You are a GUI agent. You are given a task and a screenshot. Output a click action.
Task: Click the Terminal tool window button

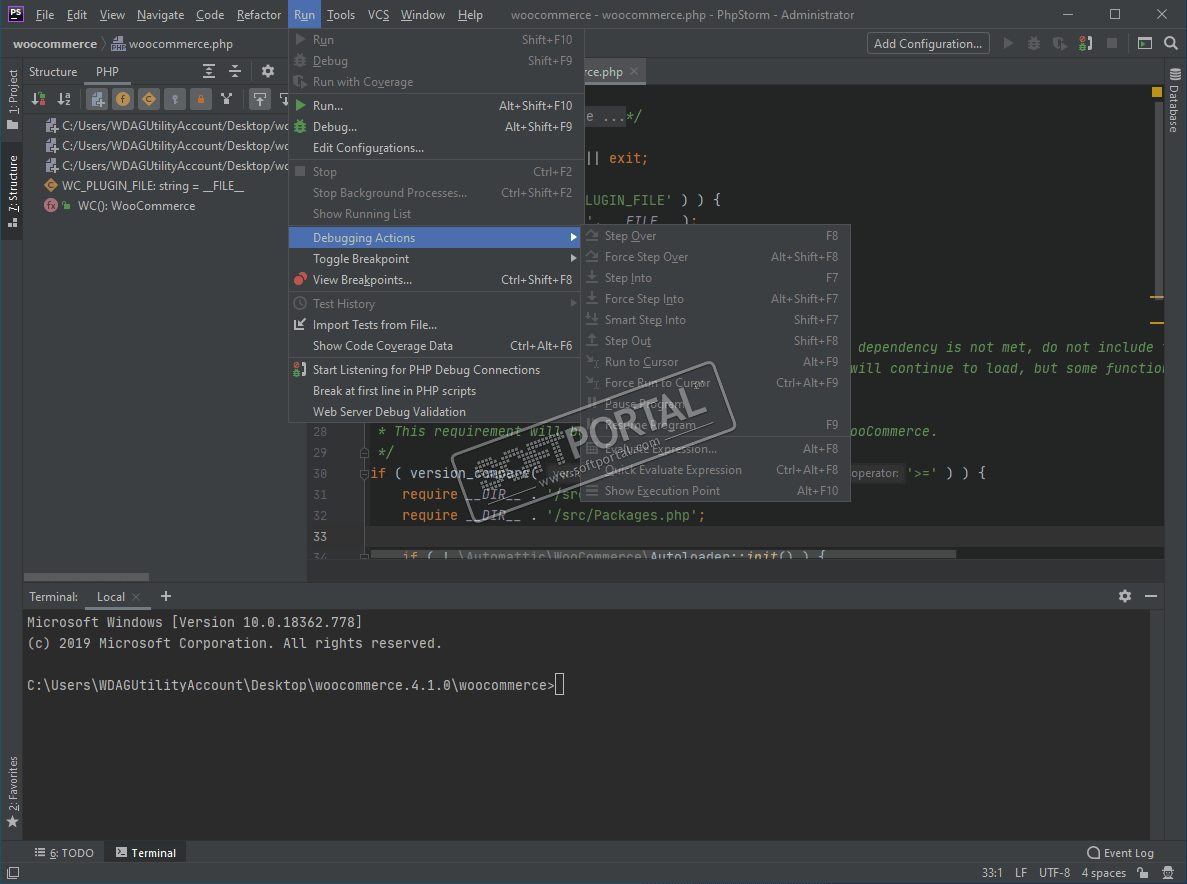point(146,853)
